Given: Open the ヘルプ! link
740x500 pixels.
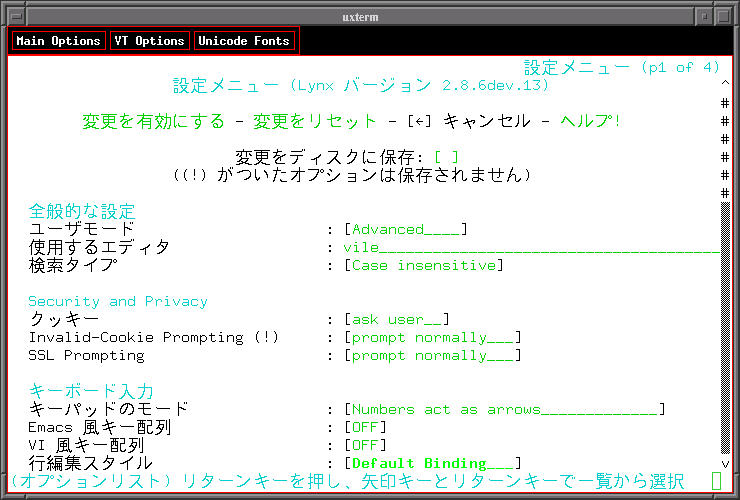Looking at the screenshot, I should [590, 121].
